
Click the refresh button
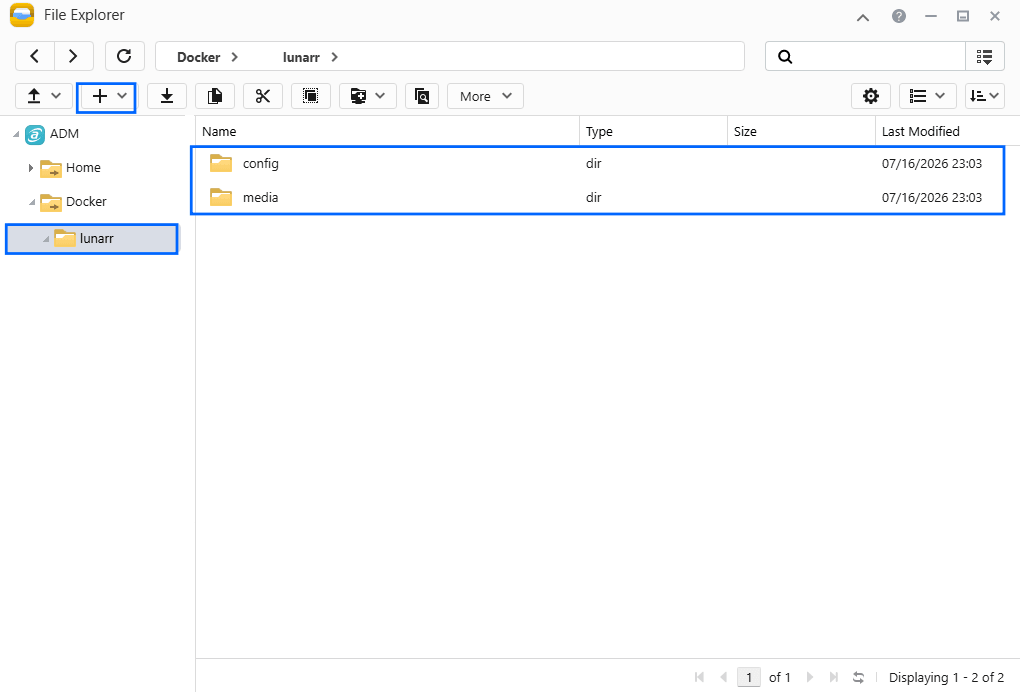coord(124,57)
